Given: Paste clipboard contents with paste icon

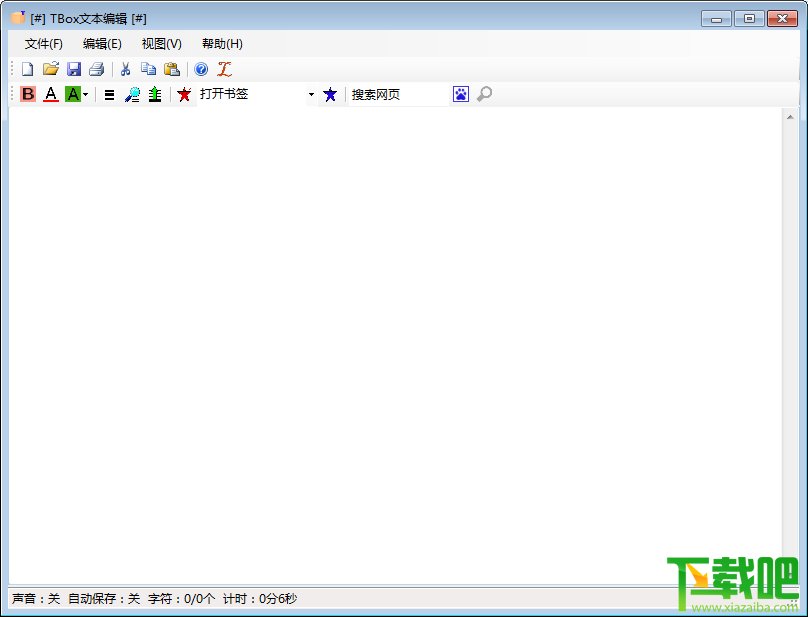Looking at the screenshot, I should [x=172, y=69].
